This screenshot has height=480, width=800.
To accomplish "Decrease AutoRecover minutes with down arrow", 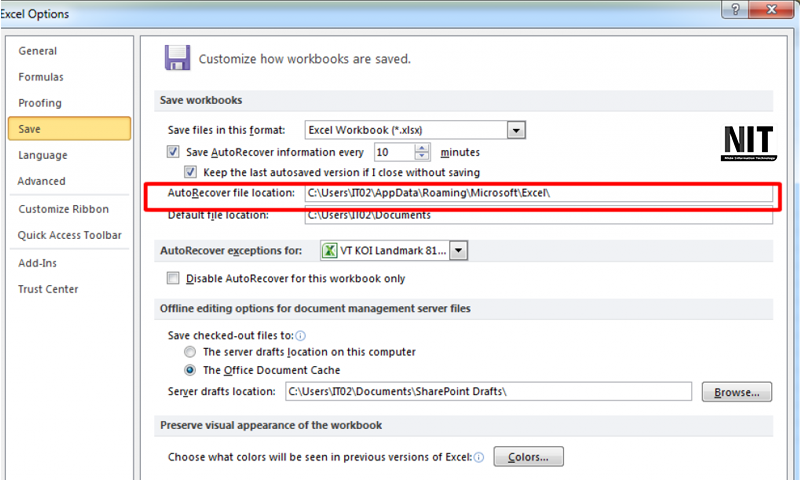I will 422,156.
